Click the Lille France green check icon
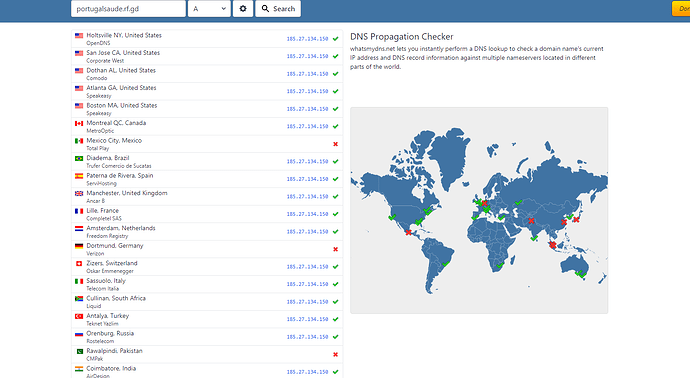This screenshot has height=378, width=690. pyautogui.click(x=336, y=214)
